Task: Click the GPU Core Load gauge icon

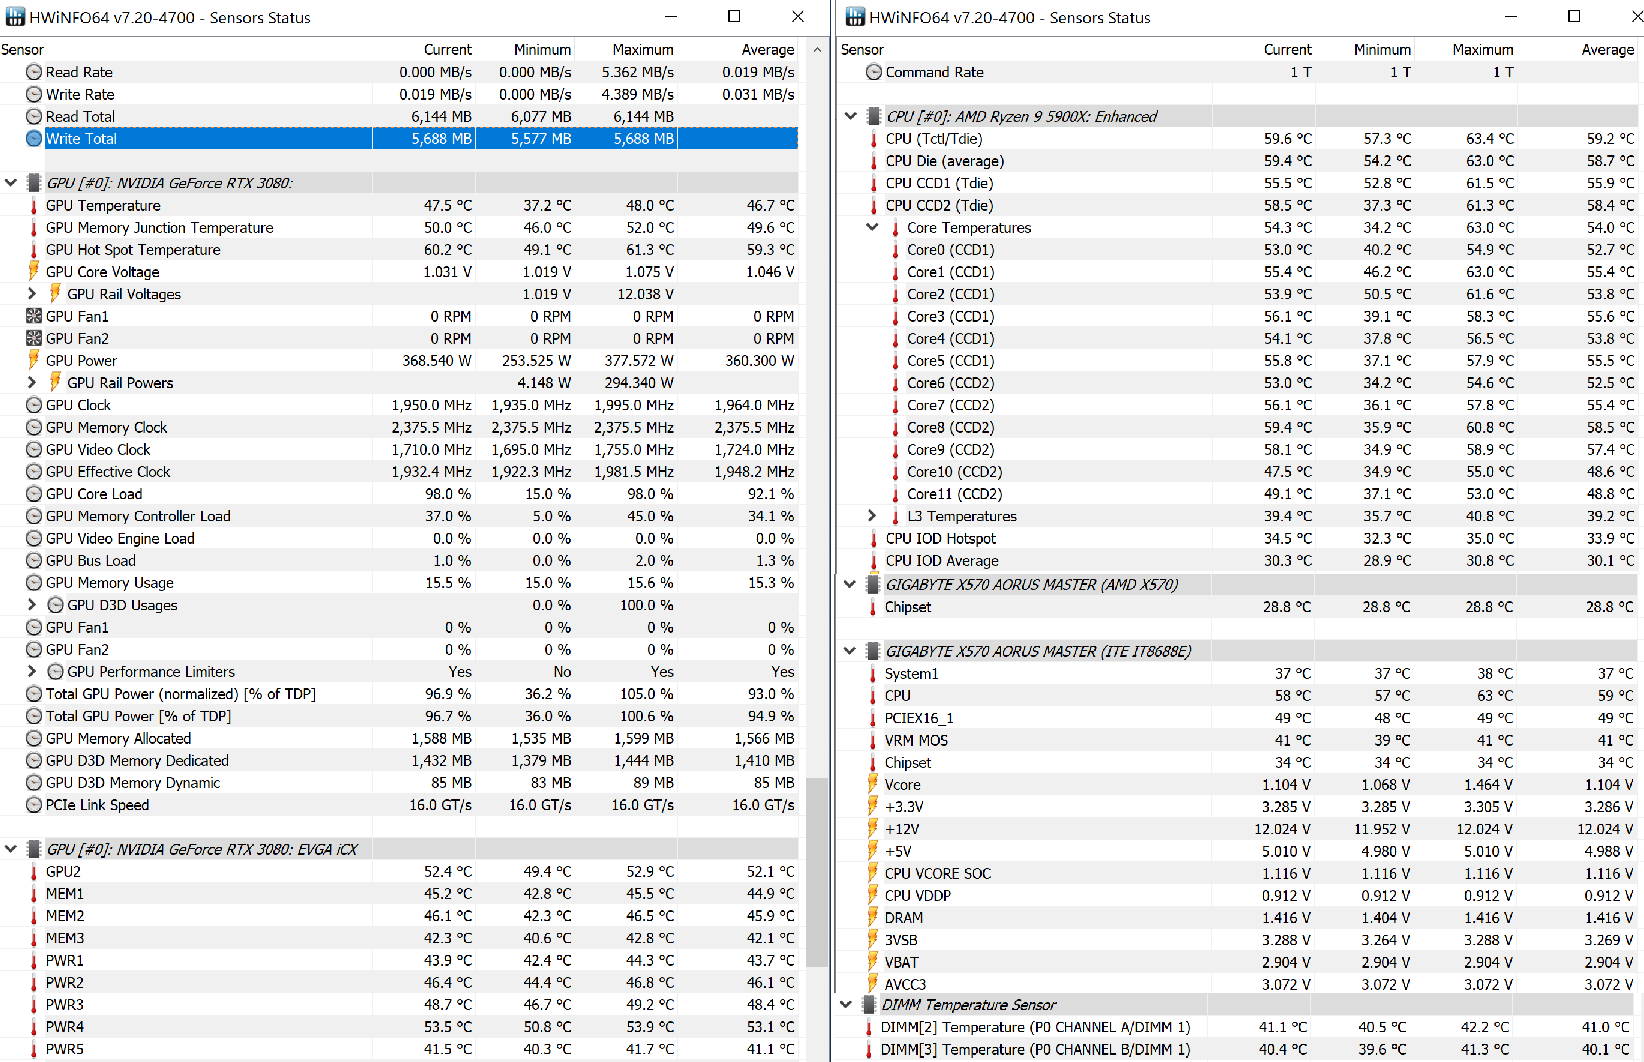Action: point(34,493)
